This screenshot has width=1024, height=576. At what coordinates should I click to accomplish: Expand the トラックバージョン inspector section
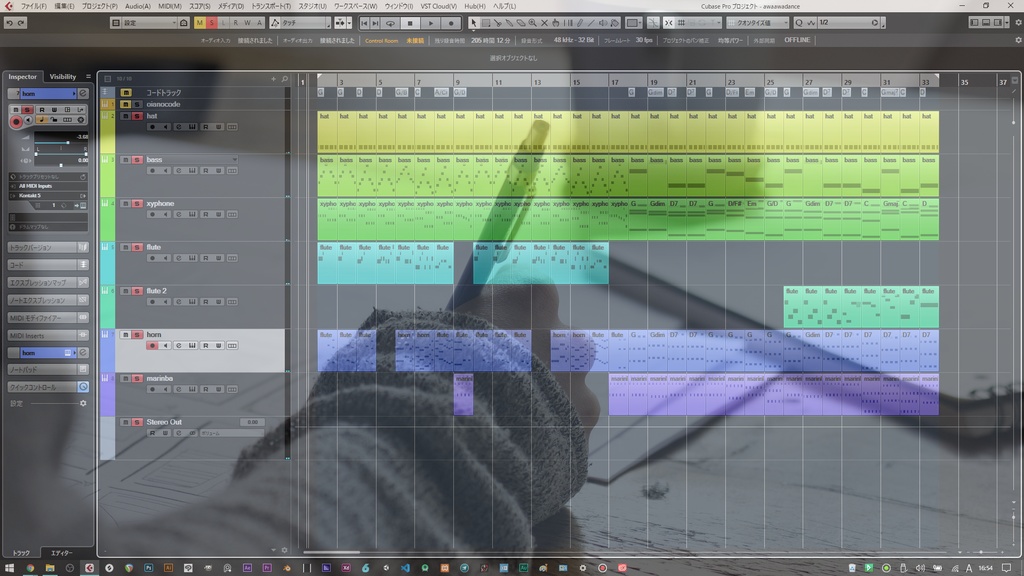click(x=47, y=248)
